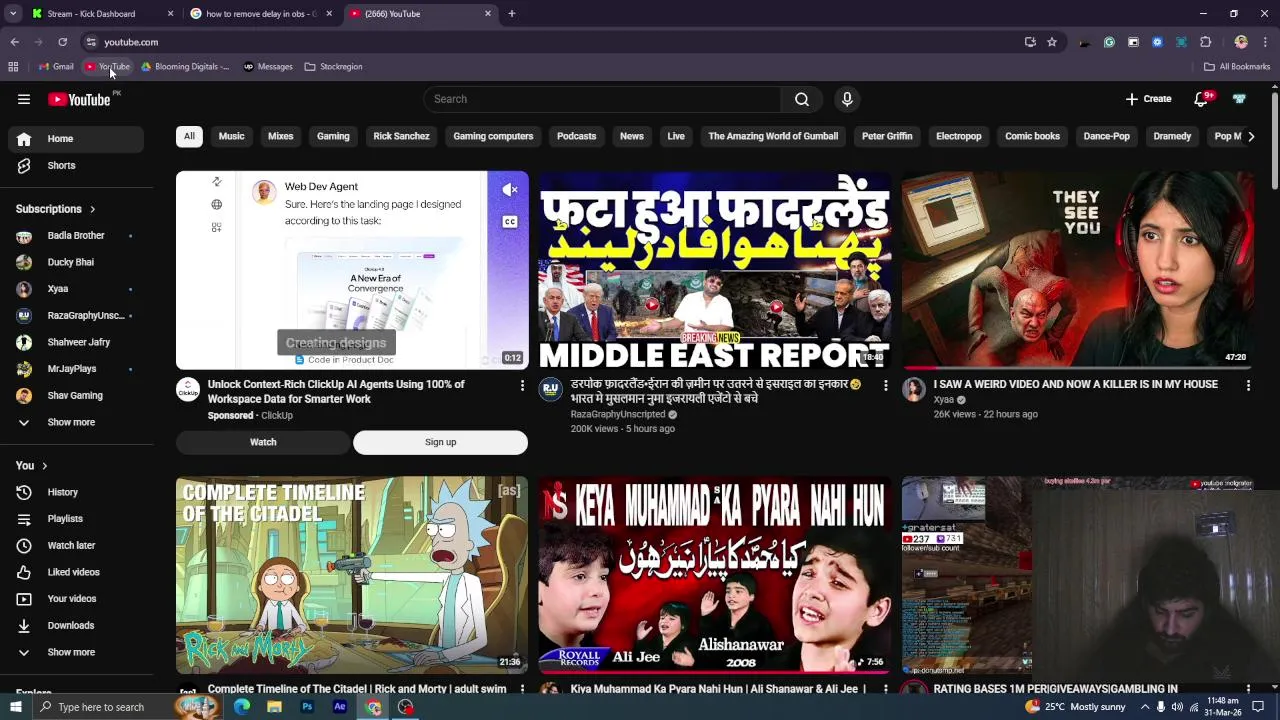
Task: Open All Bookmarks folder
Action: 1237,67
